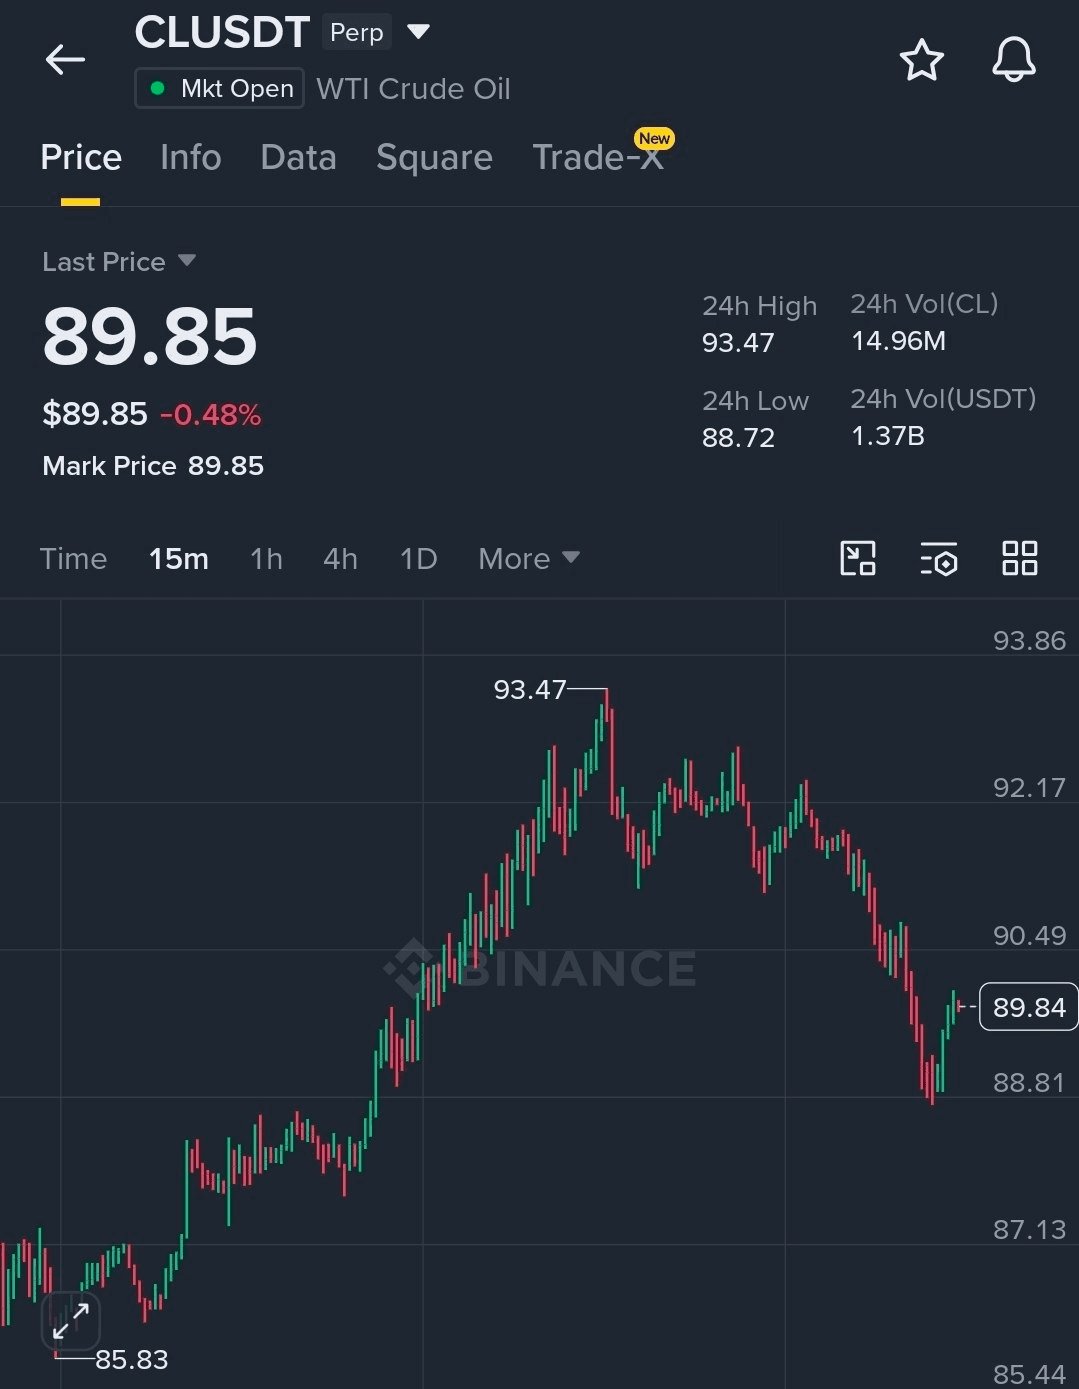Open the grid layout icon

pyautogui.click(x=1020, y=559)
